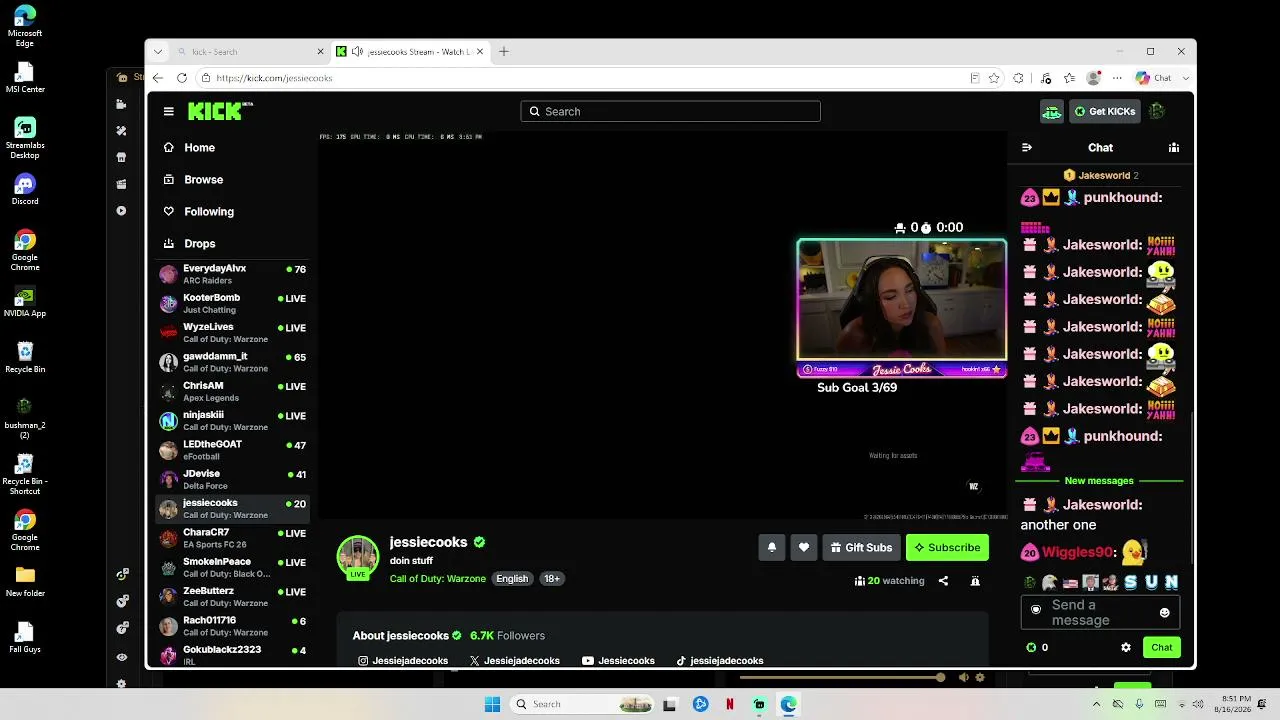Image resolution: width=1280 pixels, height=720 pixels.
Task: Expand the Copilot Chat dropdown arrow
Action: tap(1186, 78)
